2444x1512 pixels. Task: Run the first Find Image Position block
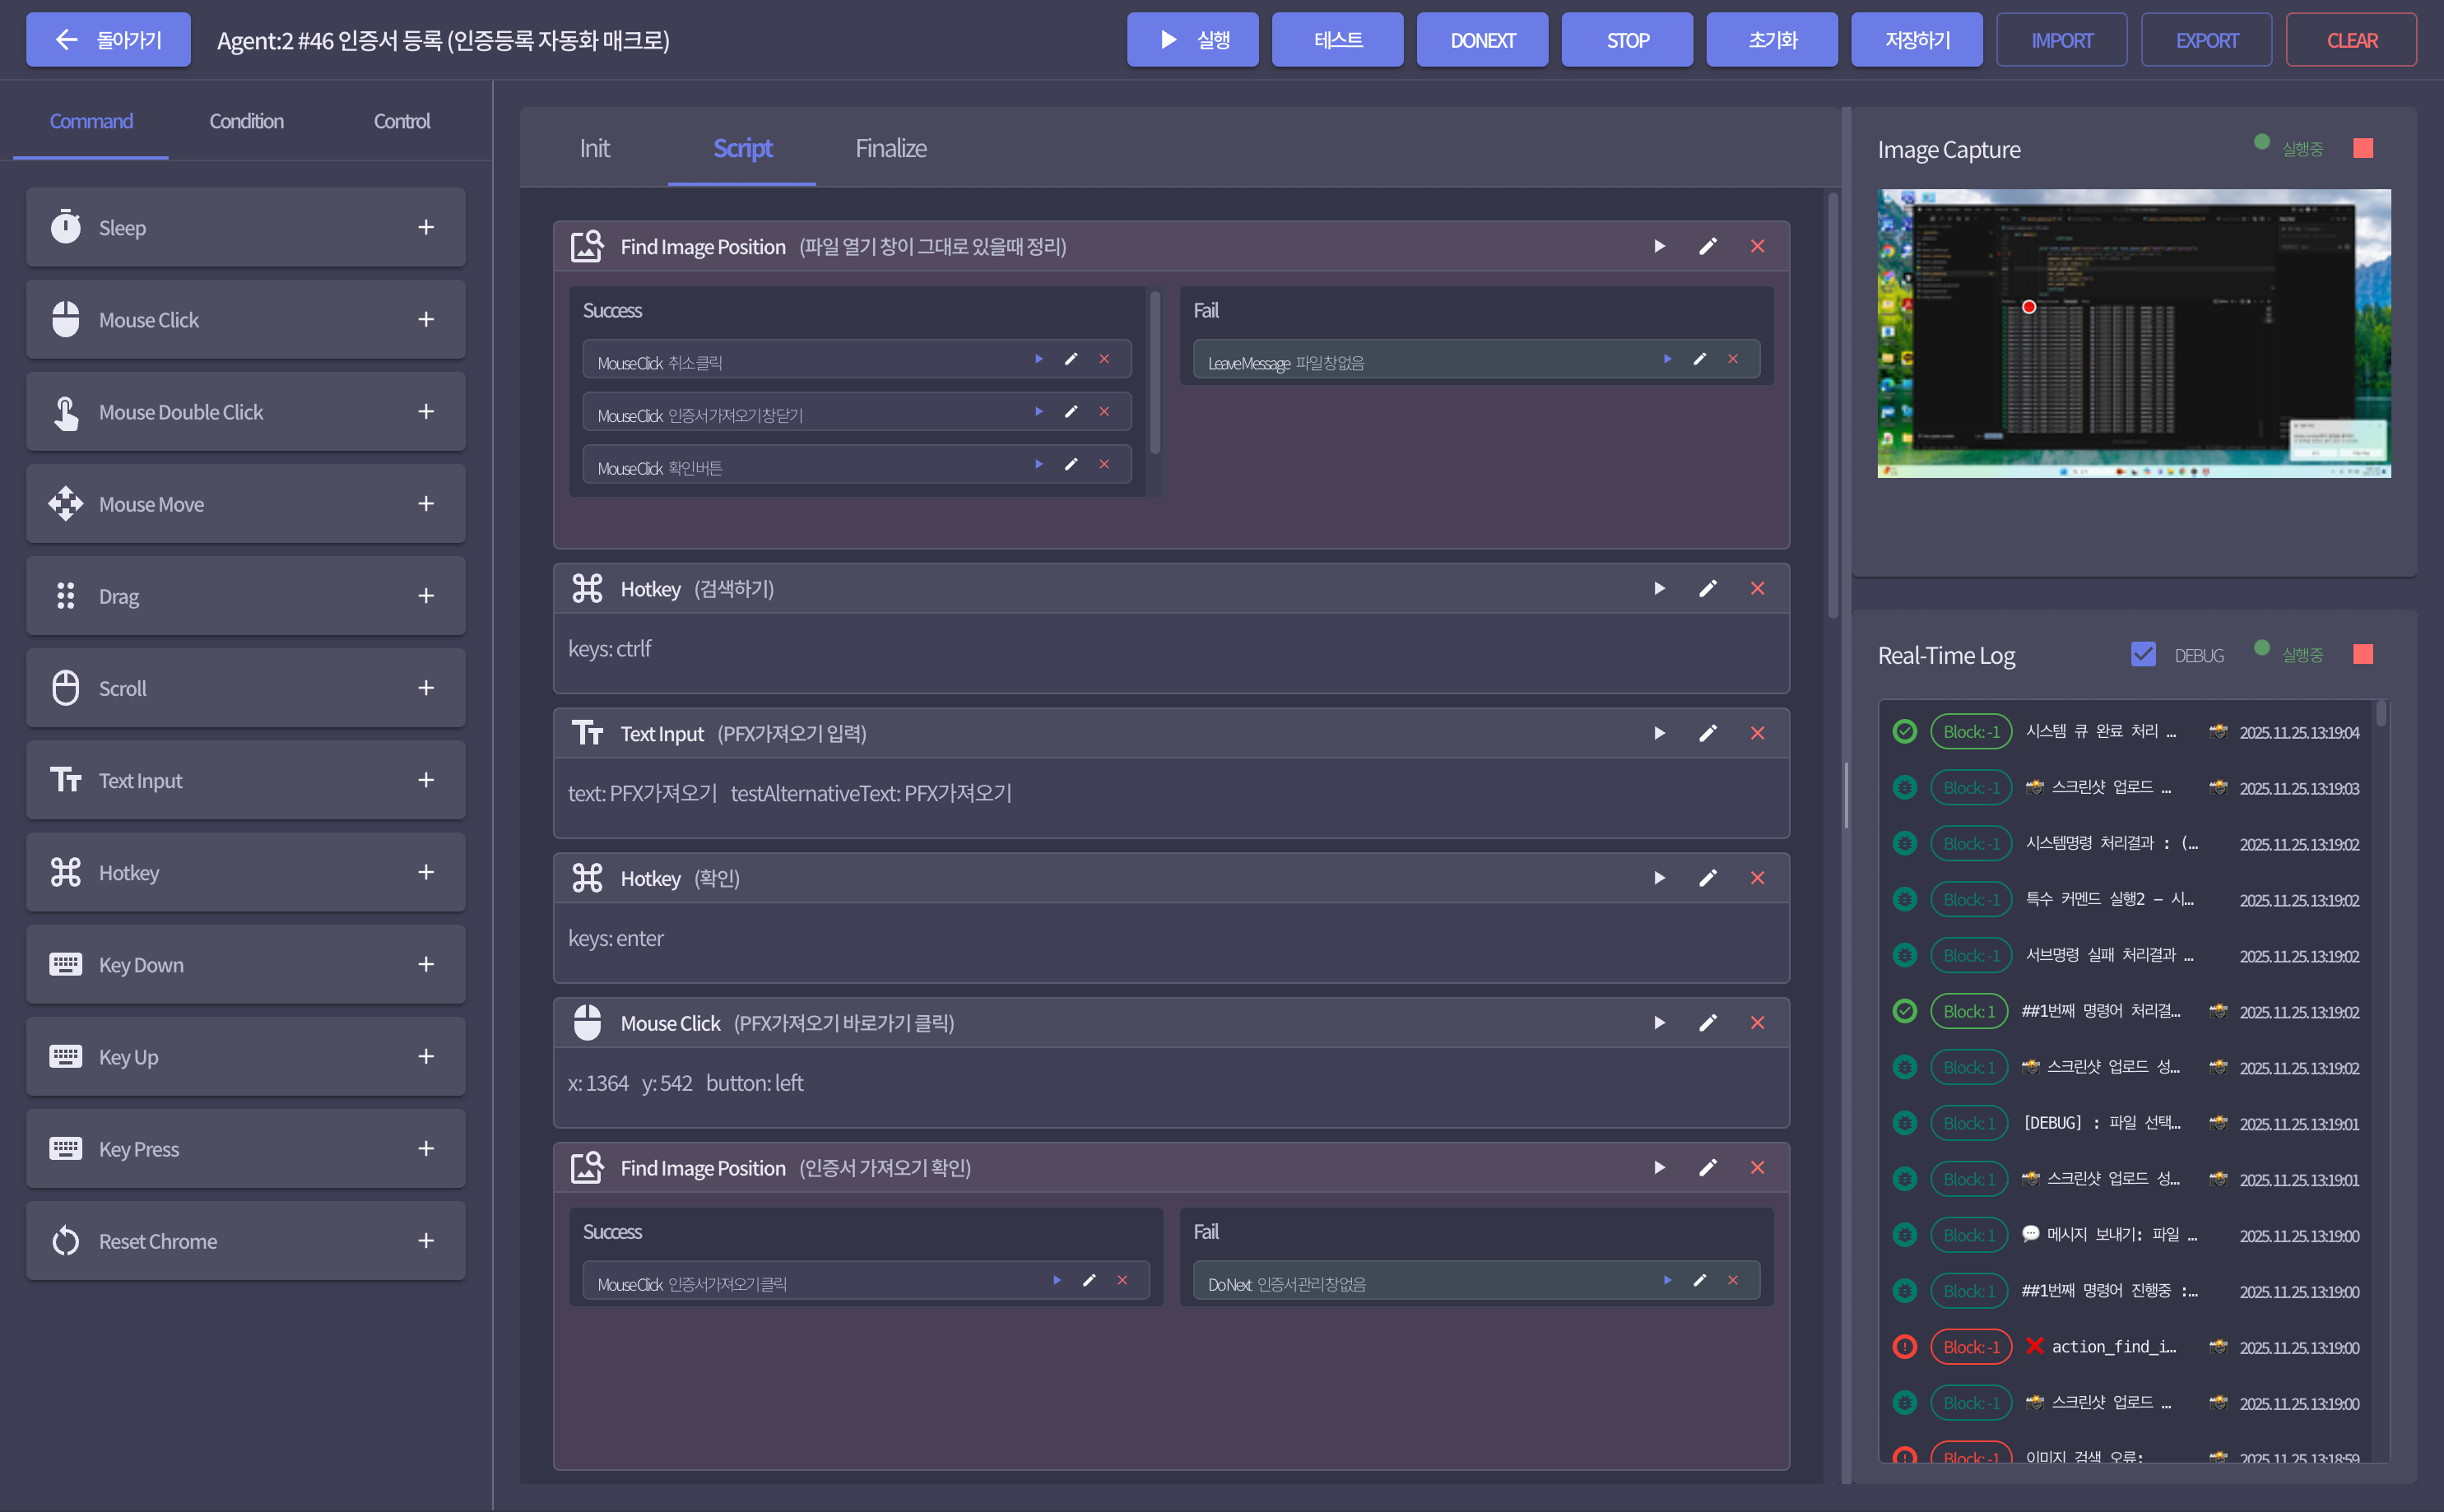(x=1659, y=246)
